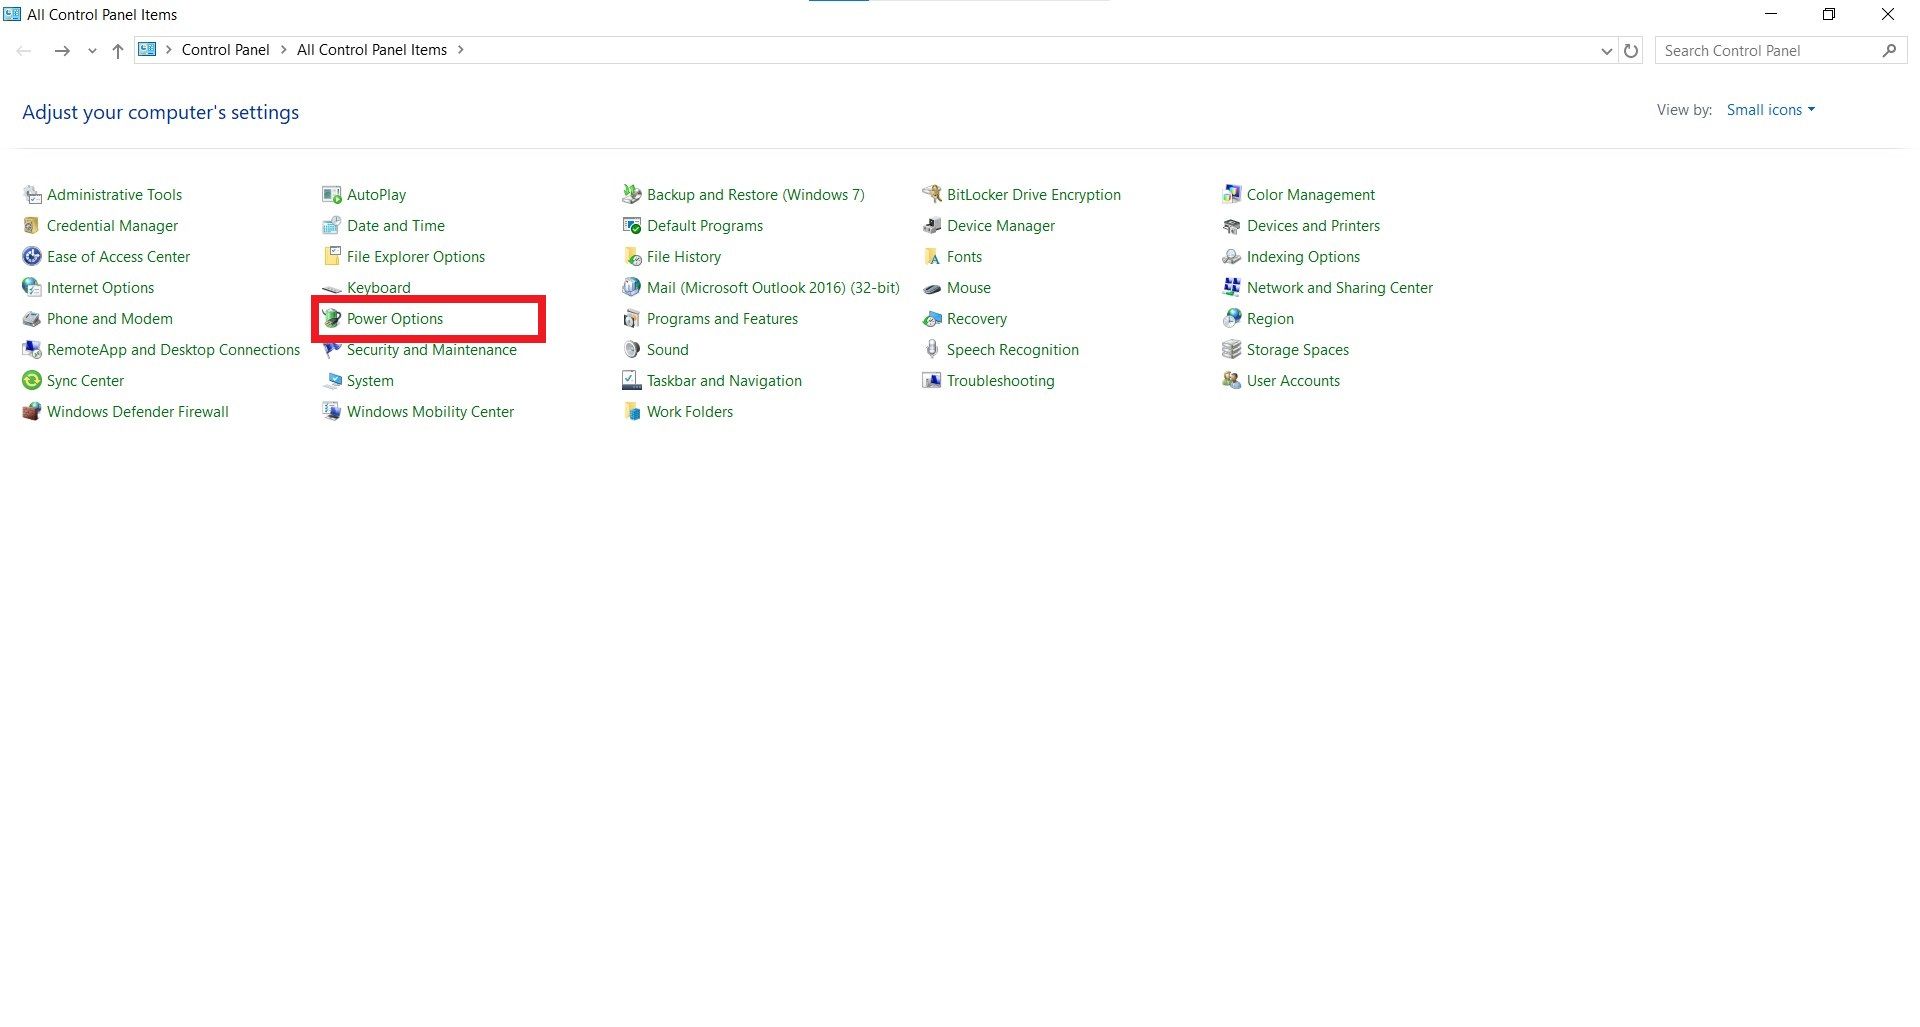The width and height of the screenshot is (1920, 1027).
Task: Open the Windows Mobility Center link
Action: point(430,412)
